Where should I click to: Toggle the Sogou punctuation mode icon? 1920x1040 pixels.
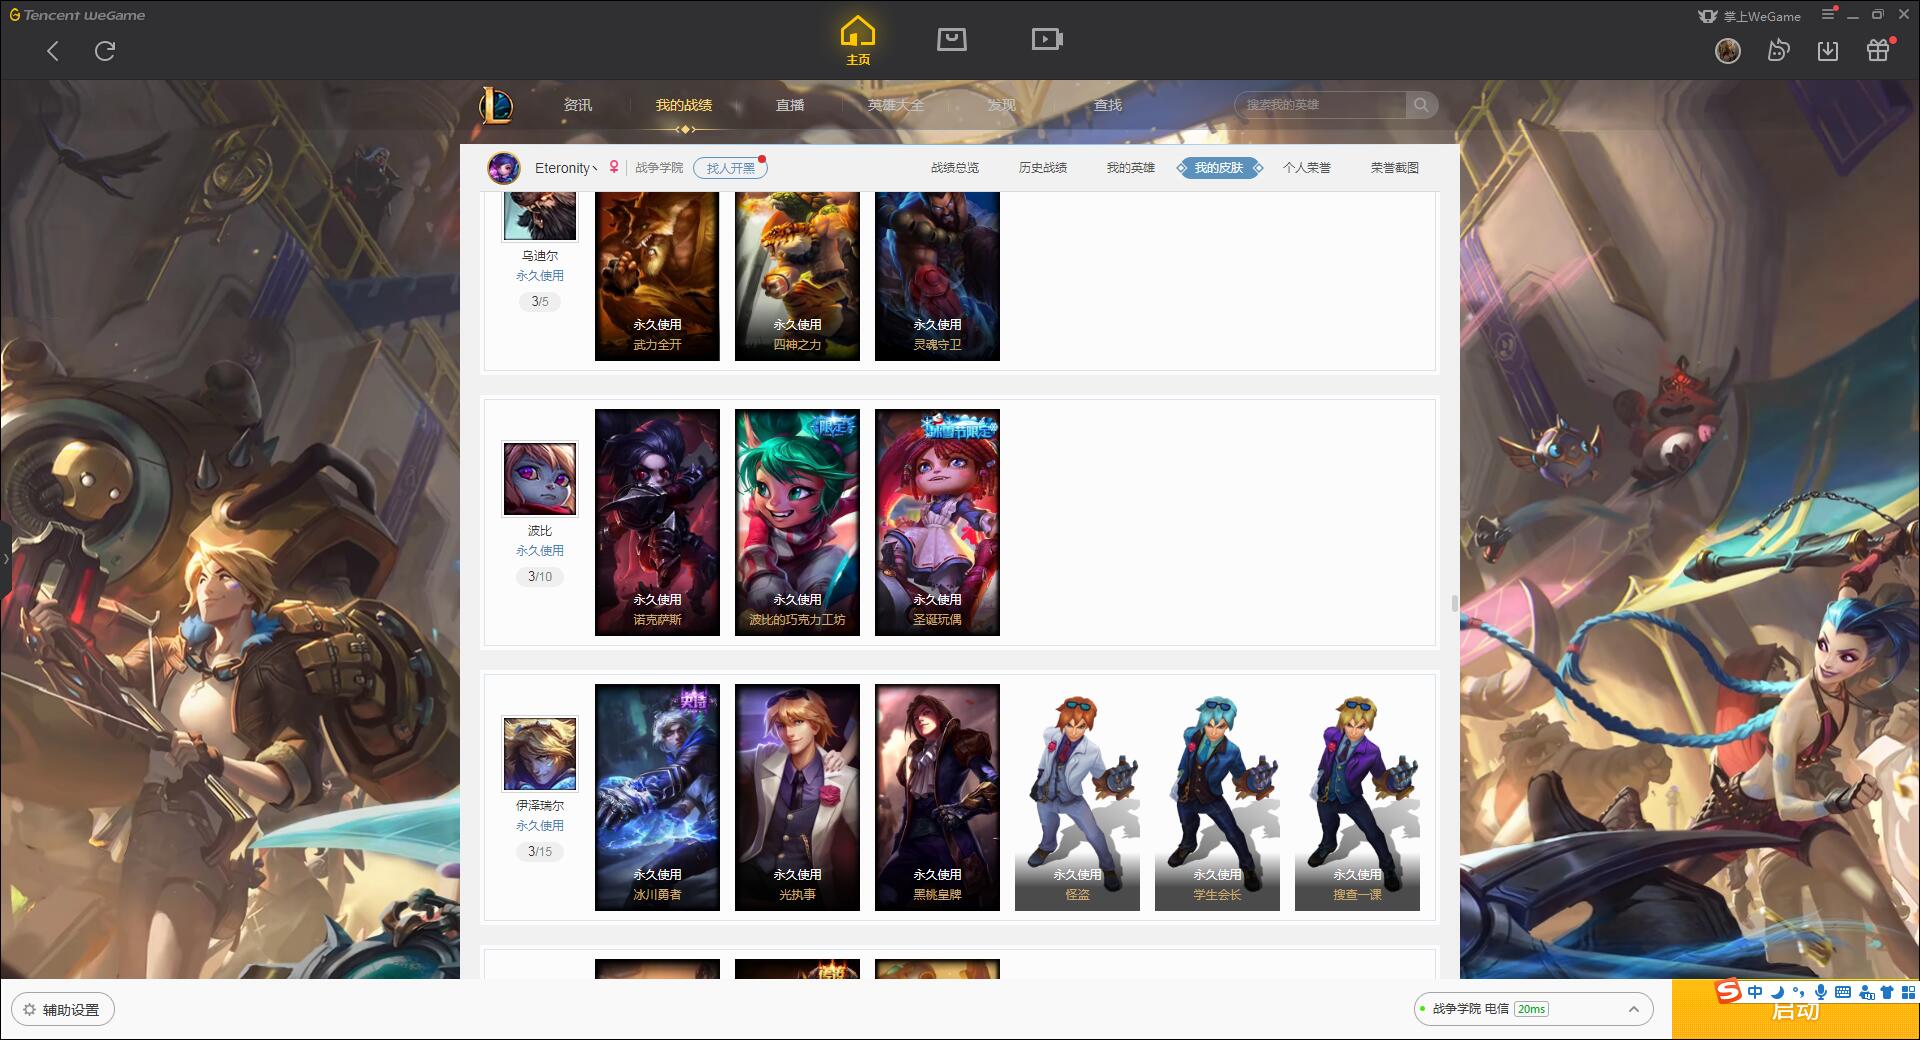click(1799, 992)
